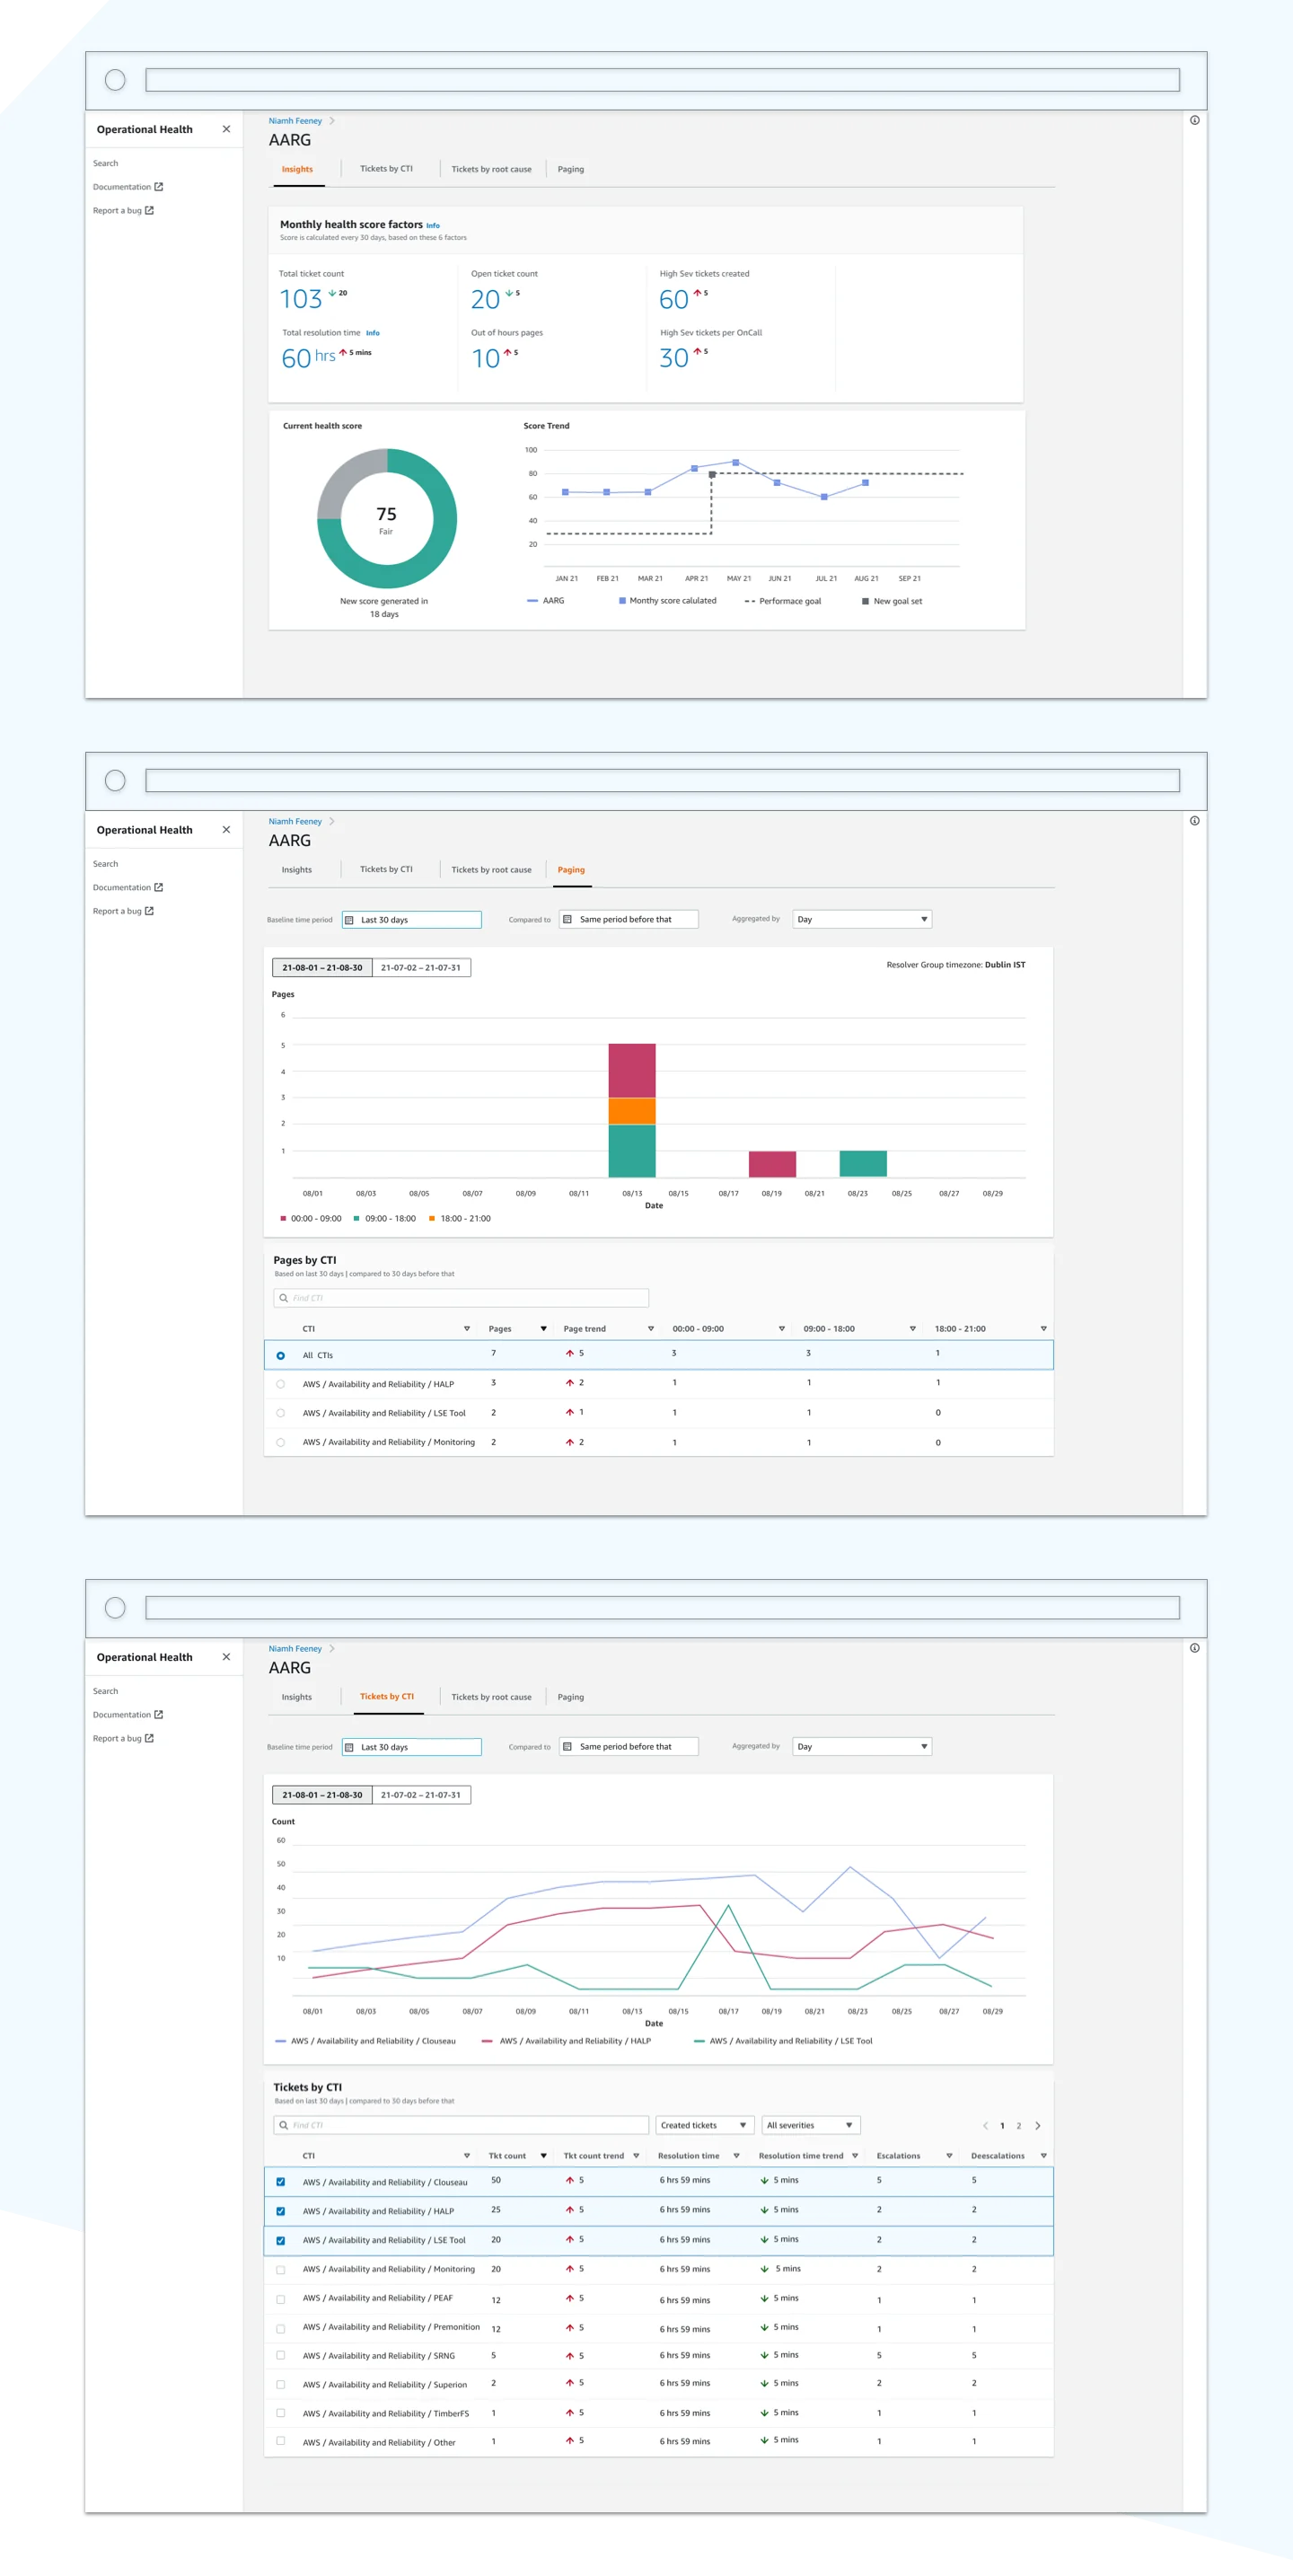Click the Report a bug external link icon on the Paging screen
The image size is (1293, 2576).
click(x=149, y=911)
